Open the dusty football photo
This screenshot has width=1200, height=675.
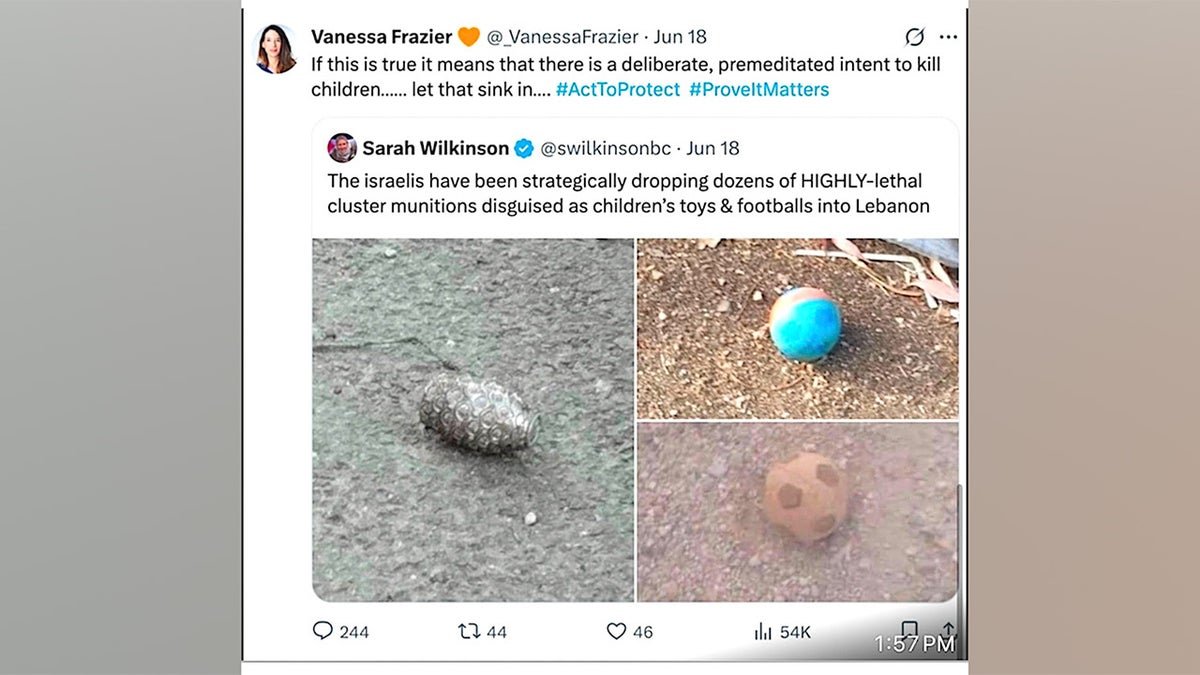pos(798,512)
